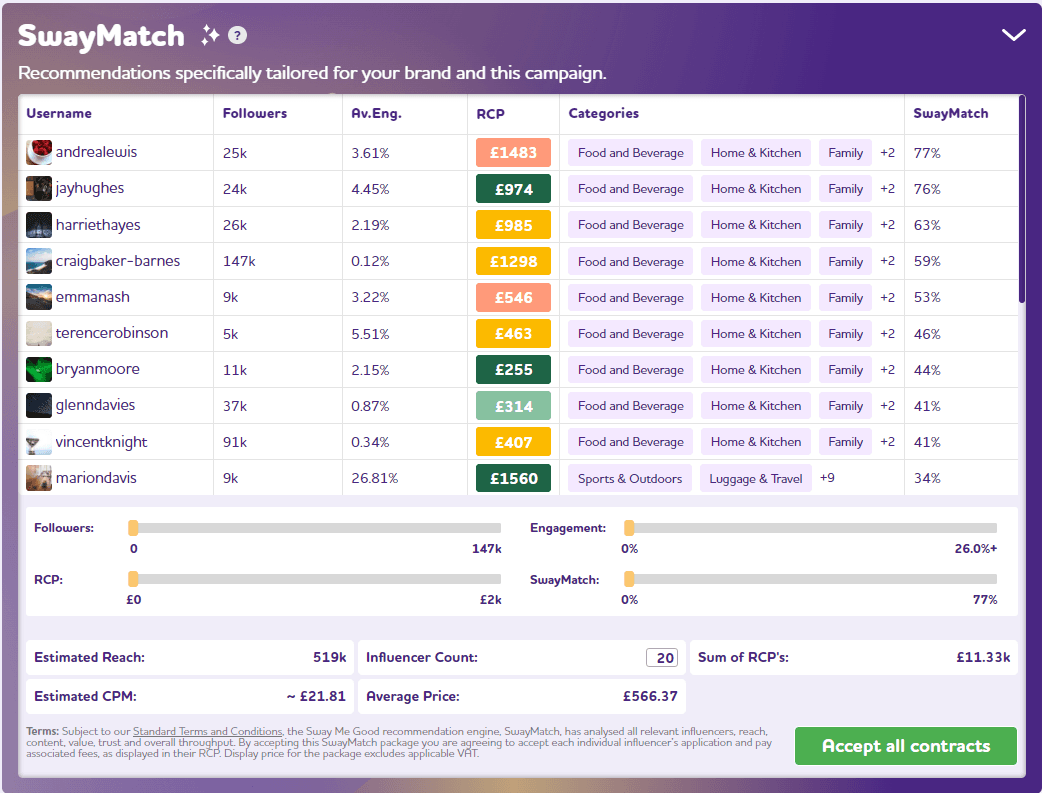Click Accept all contracts button
Viewport: 1042px width, 793px height.
tap(906, 746)
